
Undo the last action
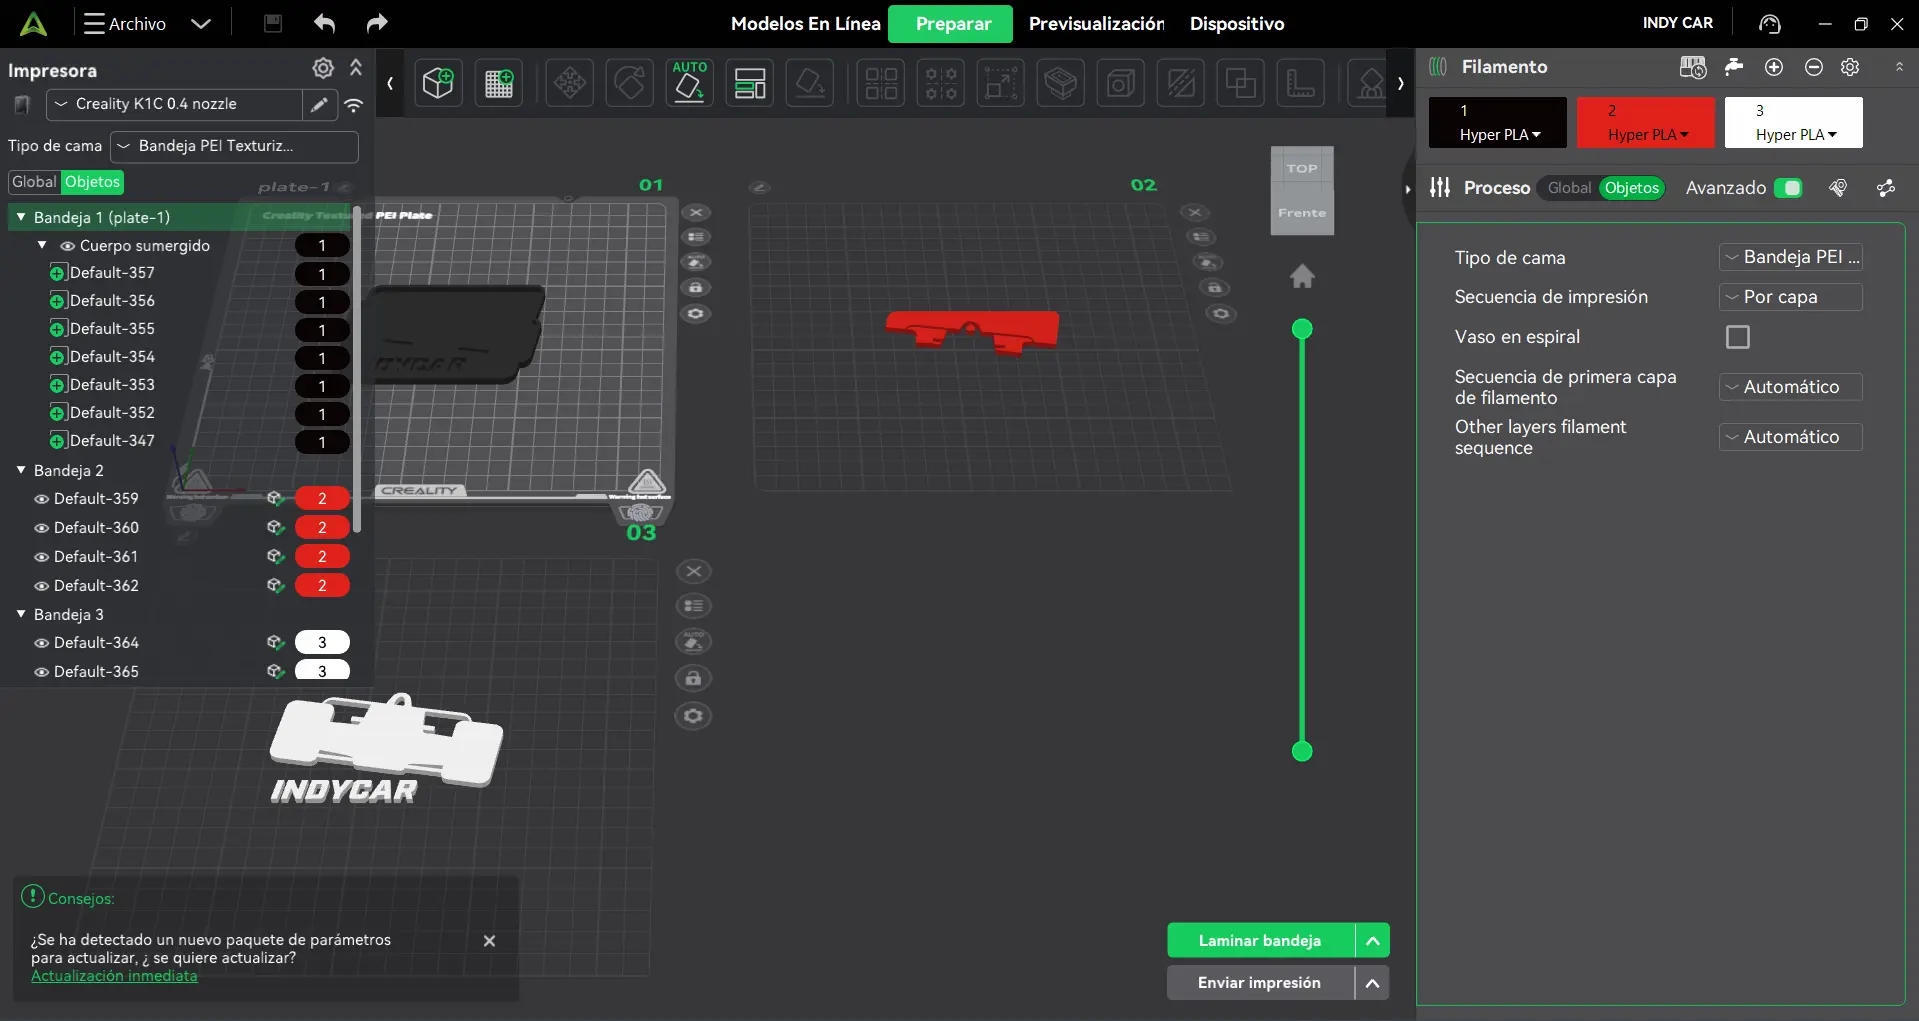pos(324,23)
